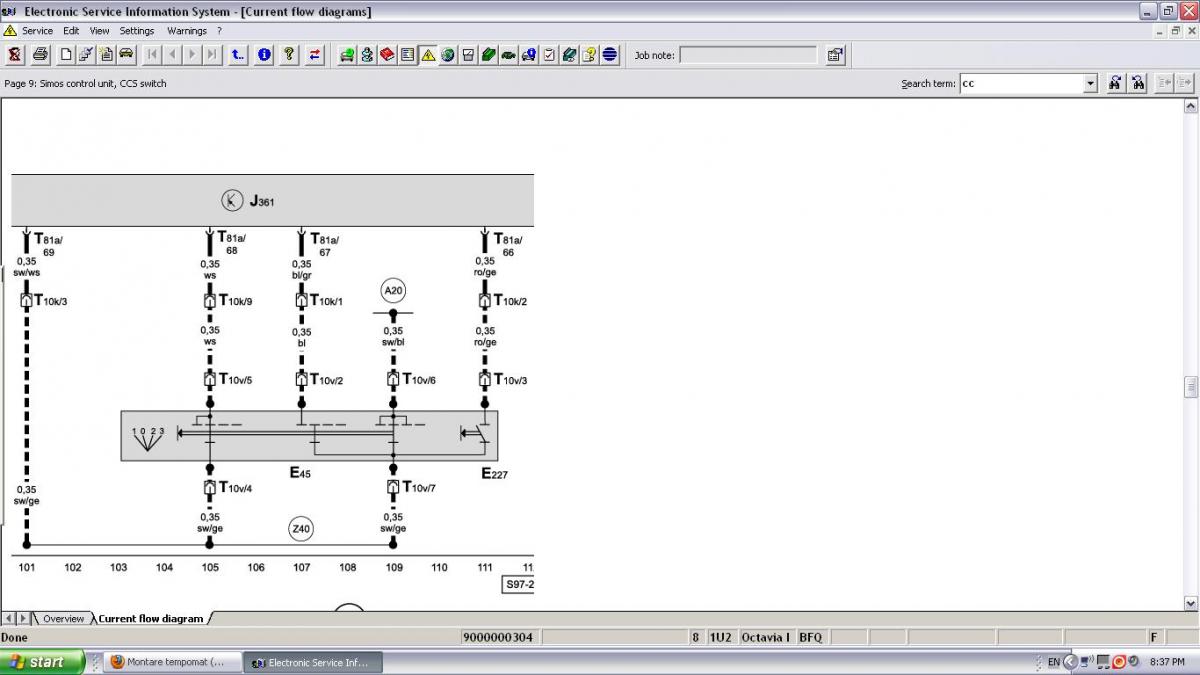This screenshot has height=675, width=1200.
Task: Click the red book repair manual icon
Action: 387,55
